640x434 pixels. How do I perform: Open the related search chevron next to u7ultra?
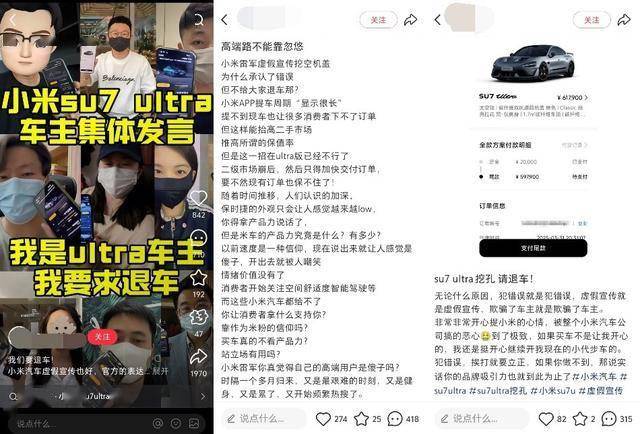coord(203,396)
